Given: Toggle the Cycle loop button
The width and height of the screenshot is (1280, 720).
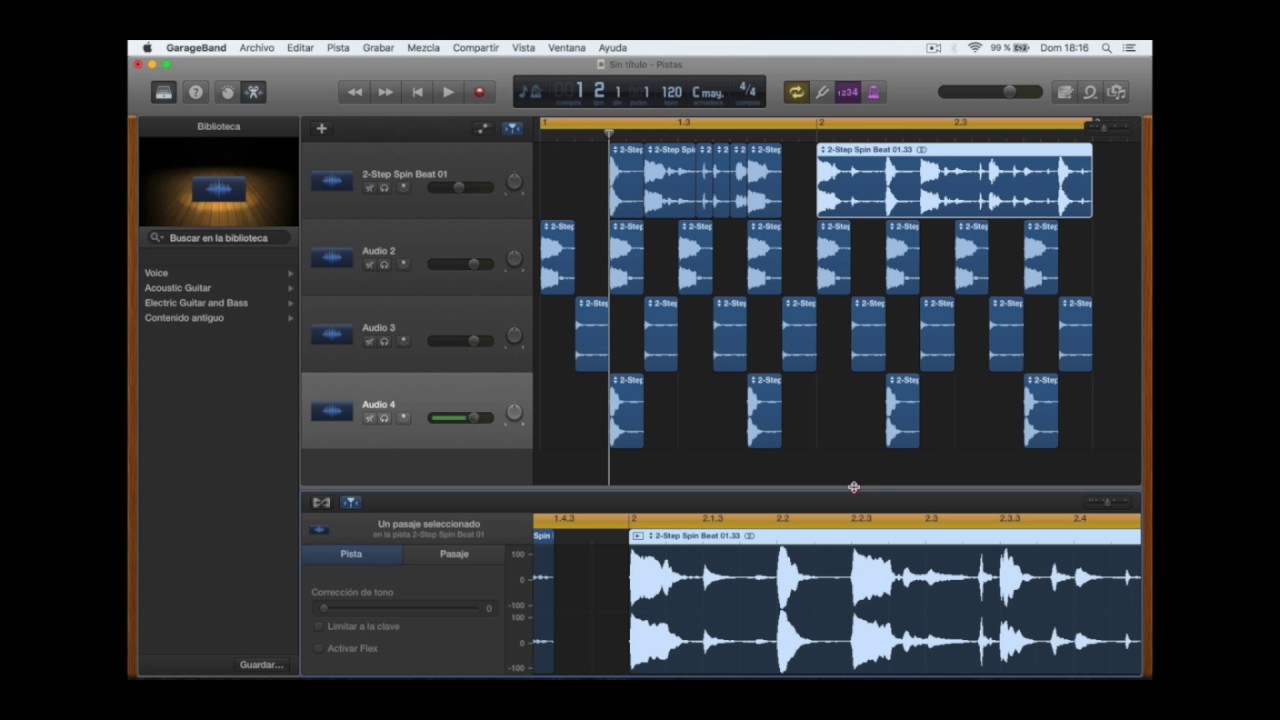Looking at the screenshot, I should (x=796, y=92).
